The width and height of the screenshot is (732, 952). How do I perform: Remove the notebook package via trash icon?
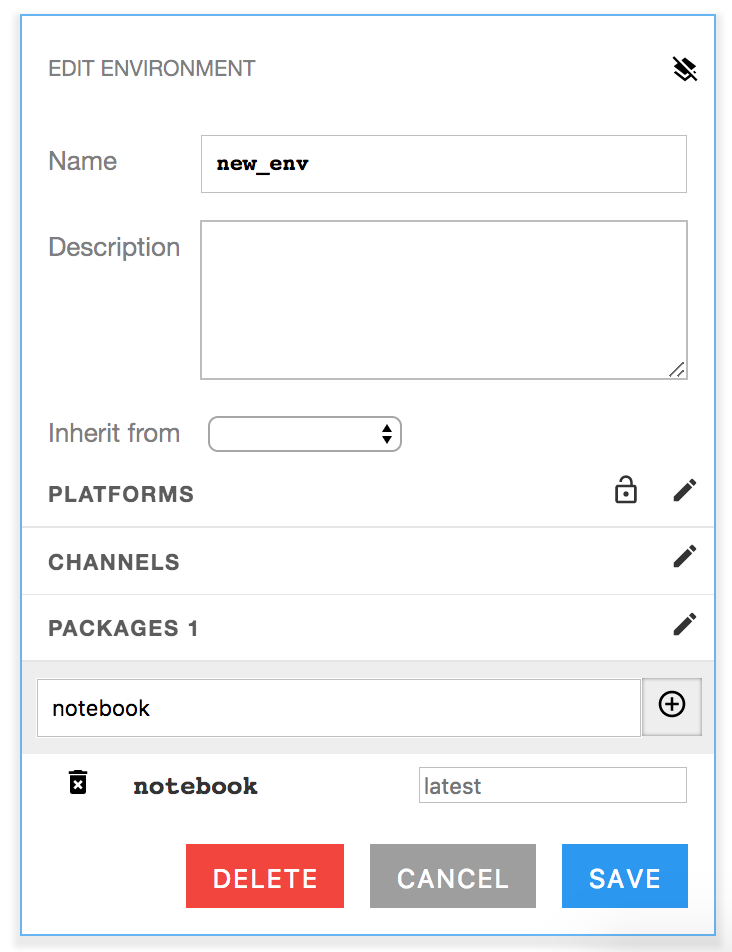78,783
